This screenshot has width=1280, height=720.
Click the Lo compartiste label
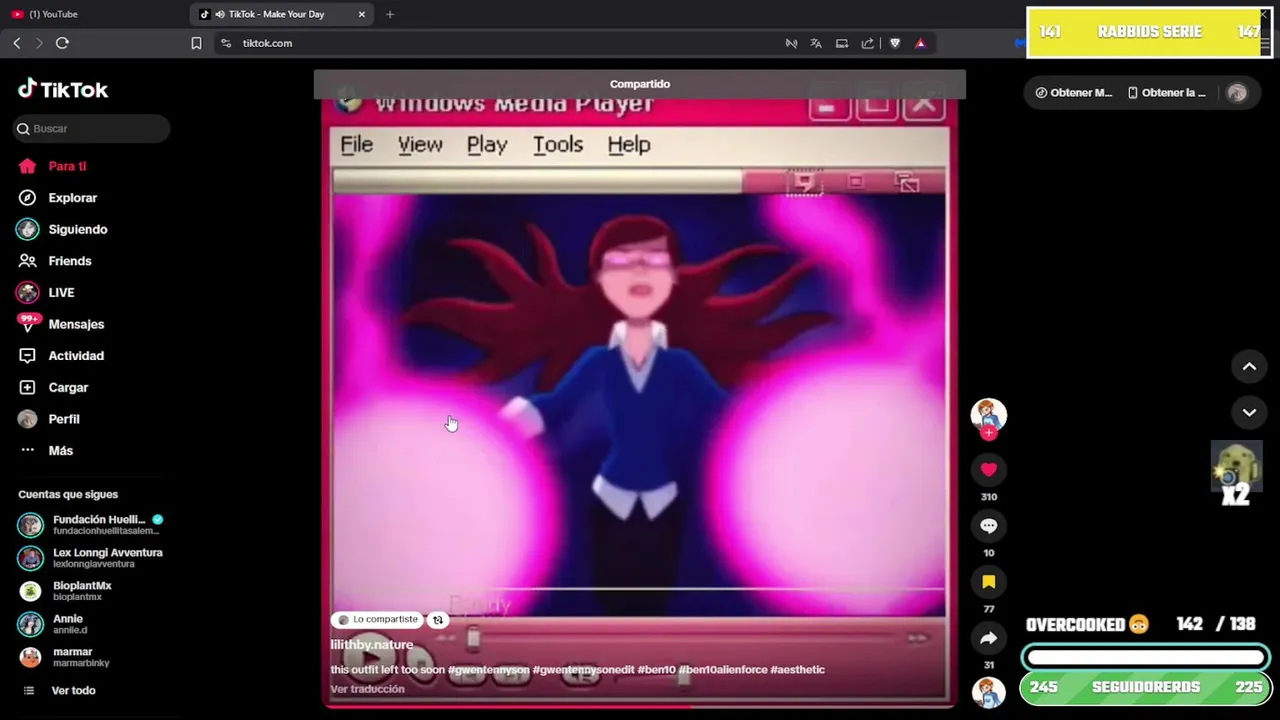378,620
